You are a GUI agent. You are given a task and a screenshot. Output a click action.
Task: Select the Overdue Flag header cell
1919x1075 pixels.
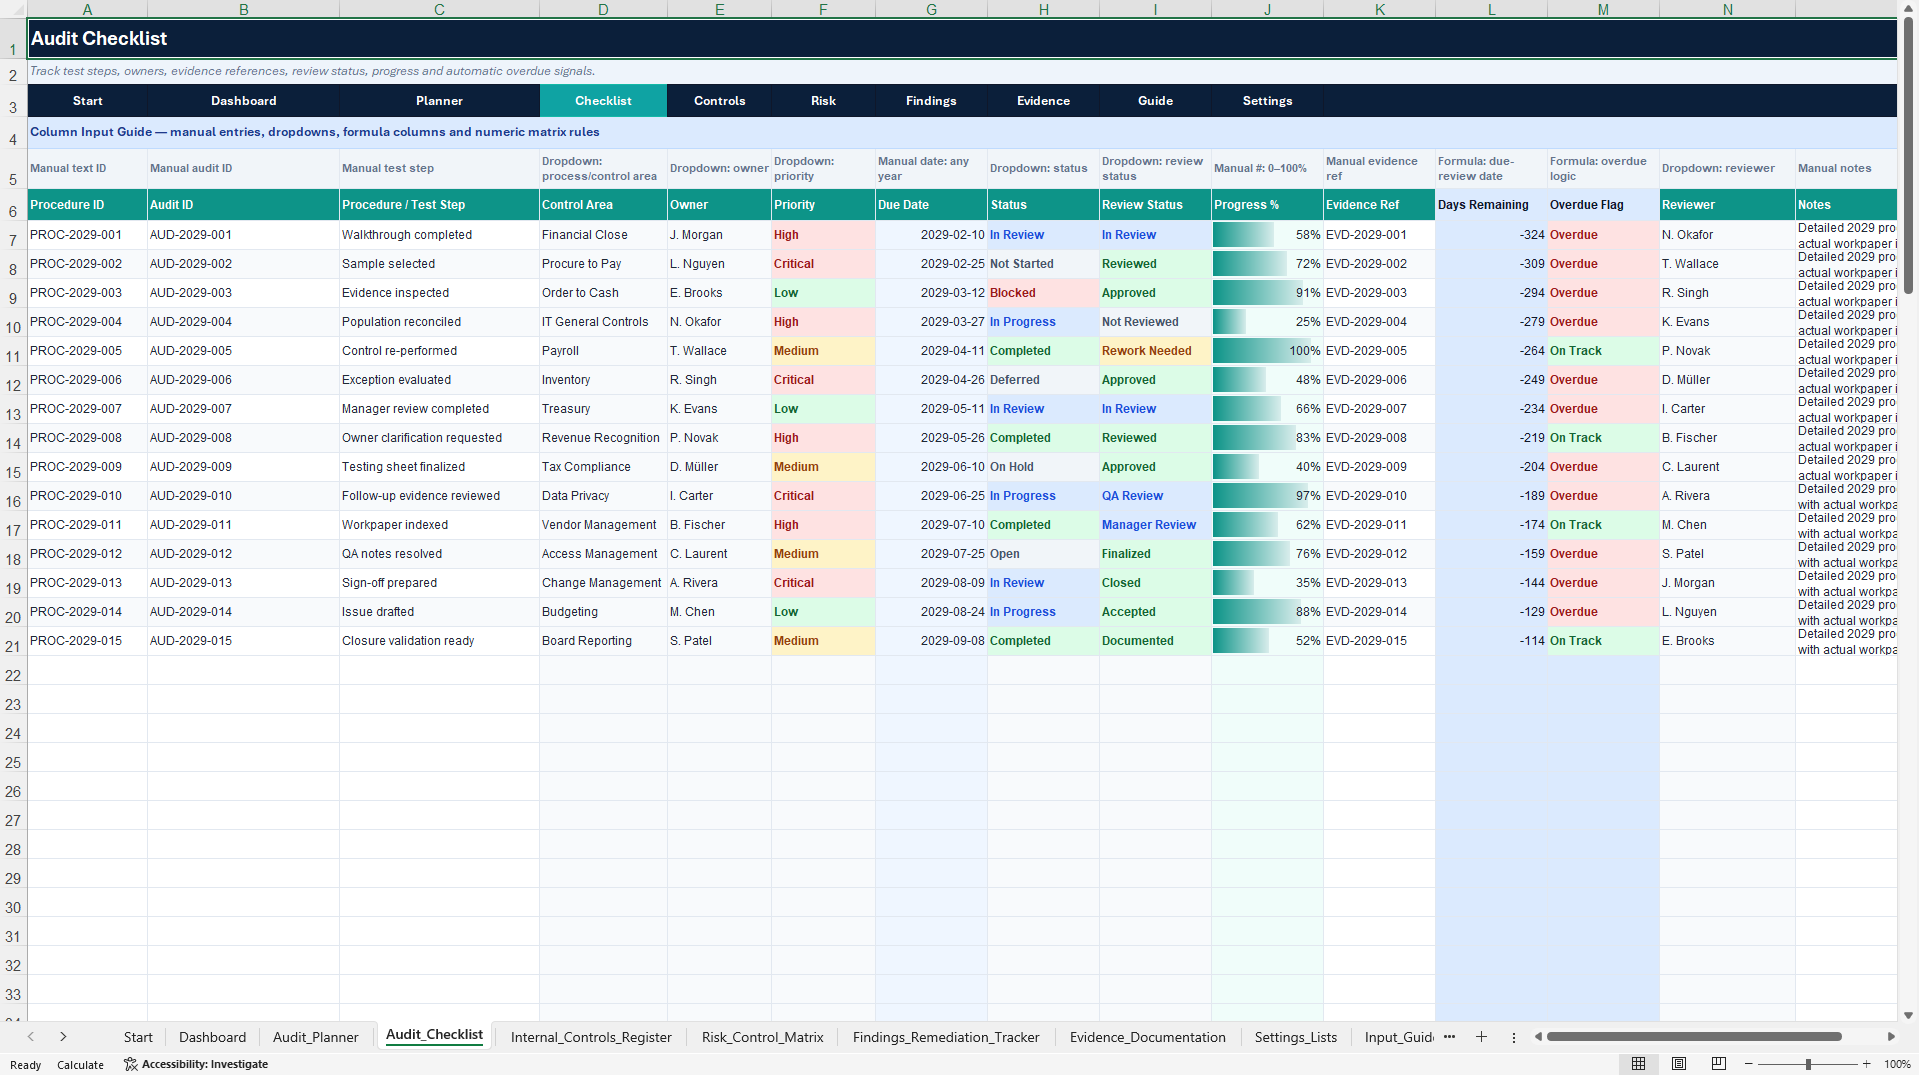(1603, 205)
